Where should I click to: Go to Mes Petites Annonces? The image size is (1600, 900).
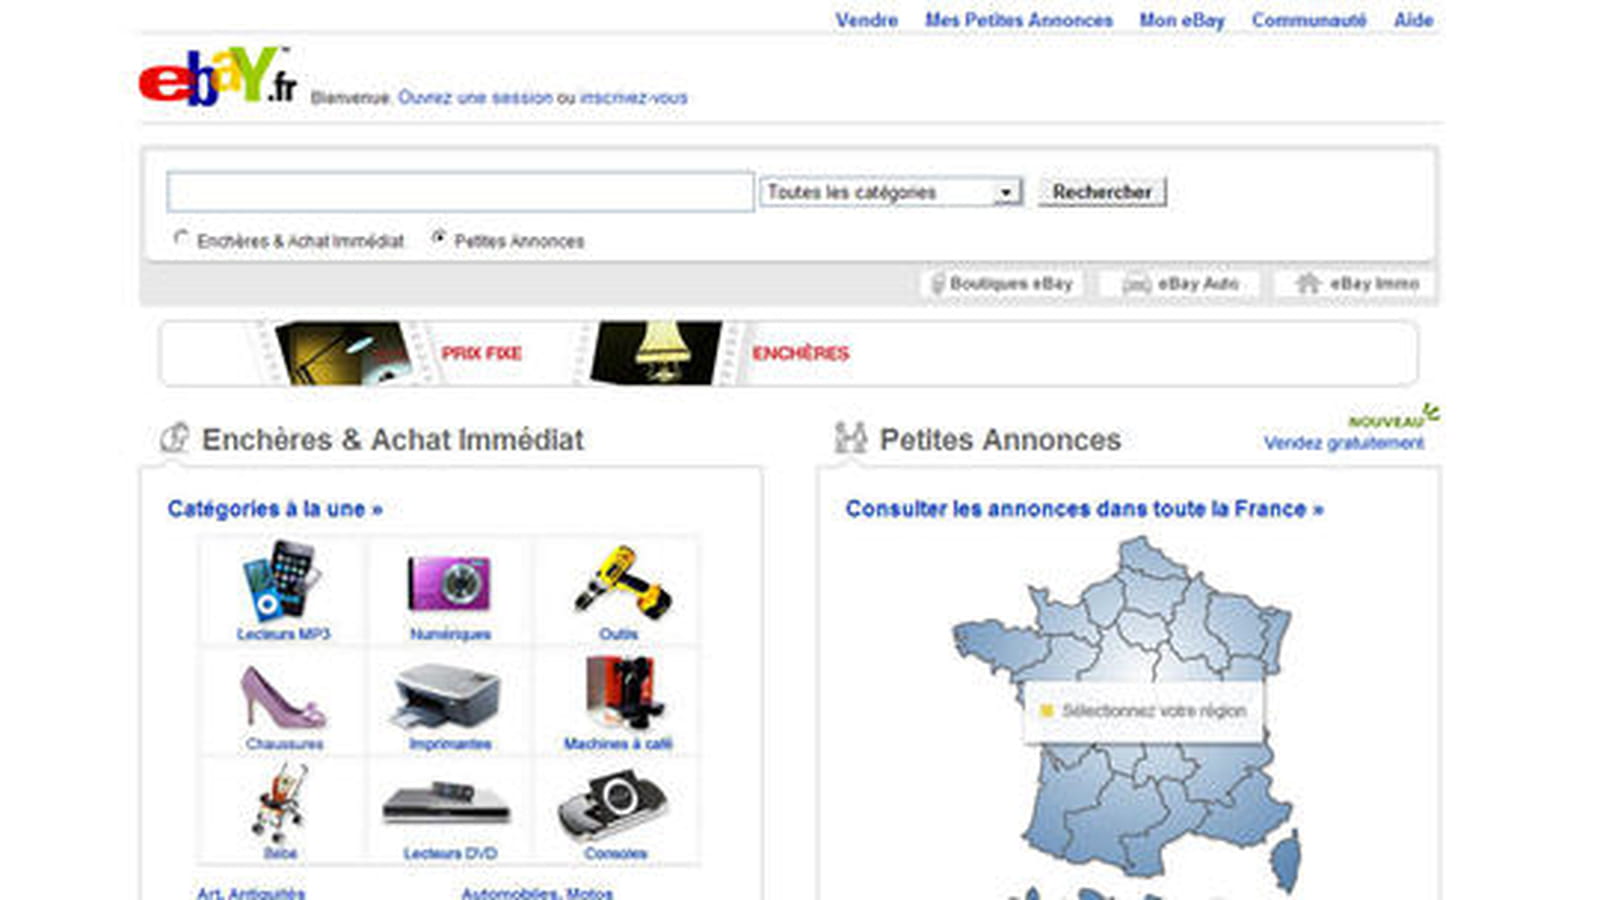tap(1018, 20)
